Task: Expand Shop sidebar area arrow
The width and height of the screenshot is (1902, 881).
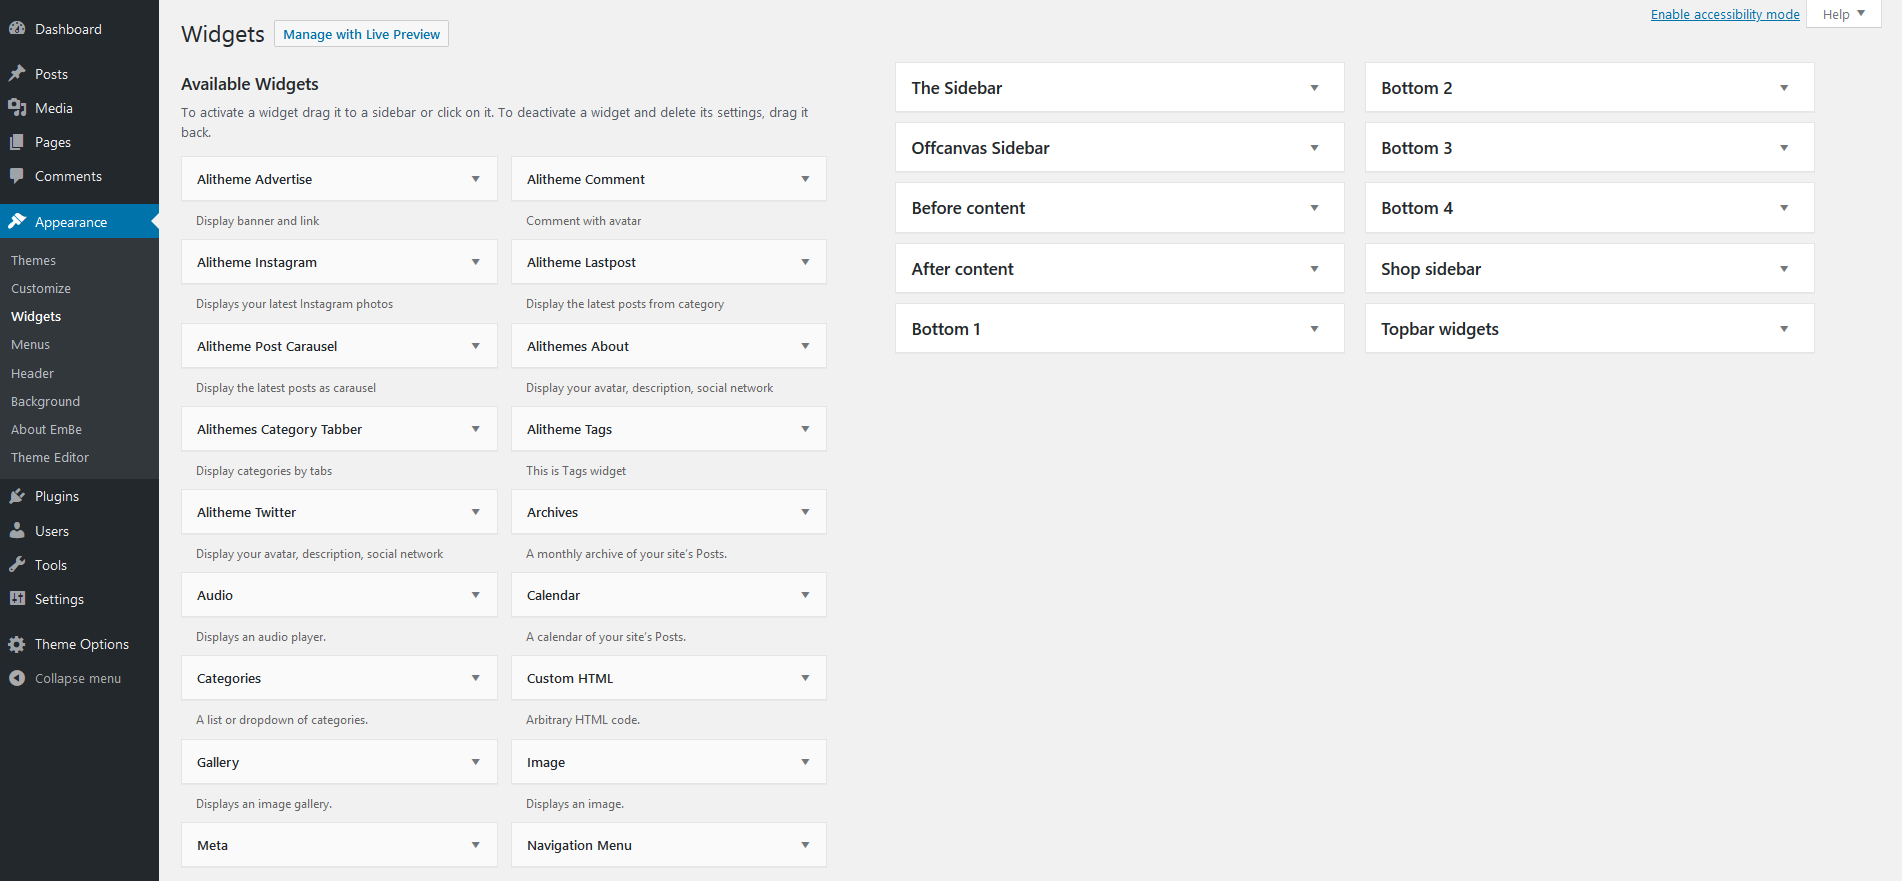Action: pyautogui.click(x=1785, y=269)
